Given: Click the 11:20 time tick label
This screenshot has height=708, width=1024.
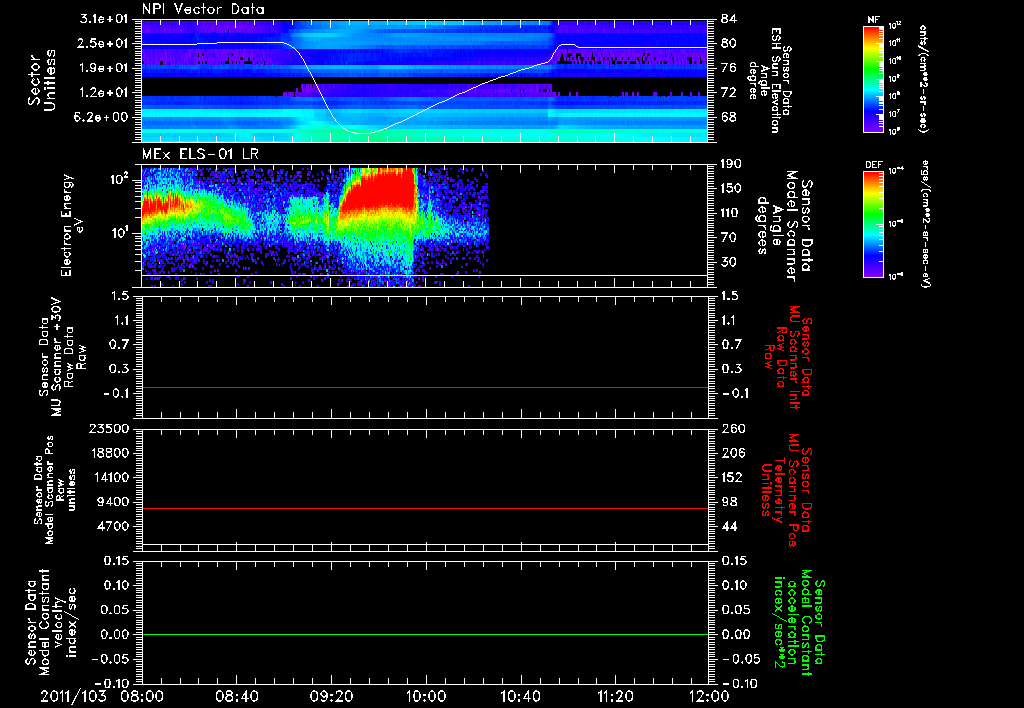Looking at the screenshot, I should (615, 696).
